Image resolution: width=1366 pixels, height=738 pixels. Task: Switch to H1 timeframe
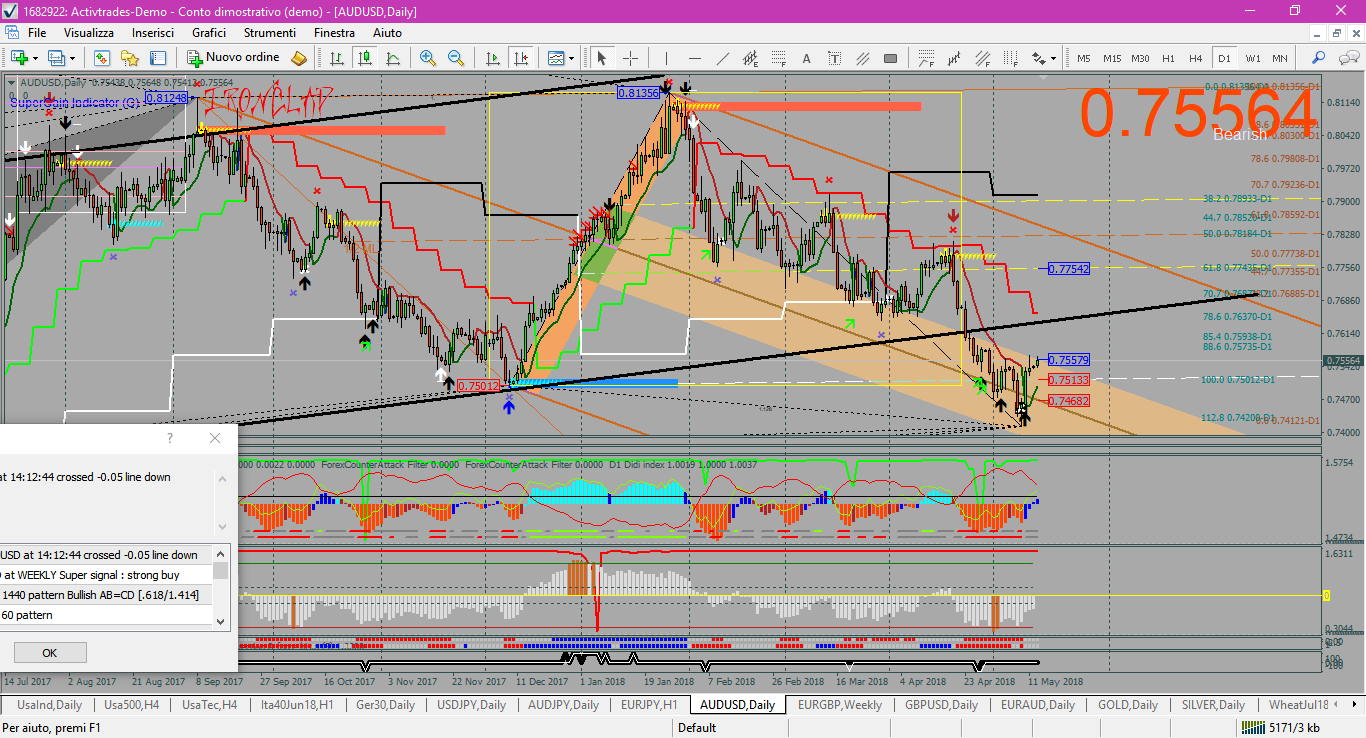coord(1168,58)
